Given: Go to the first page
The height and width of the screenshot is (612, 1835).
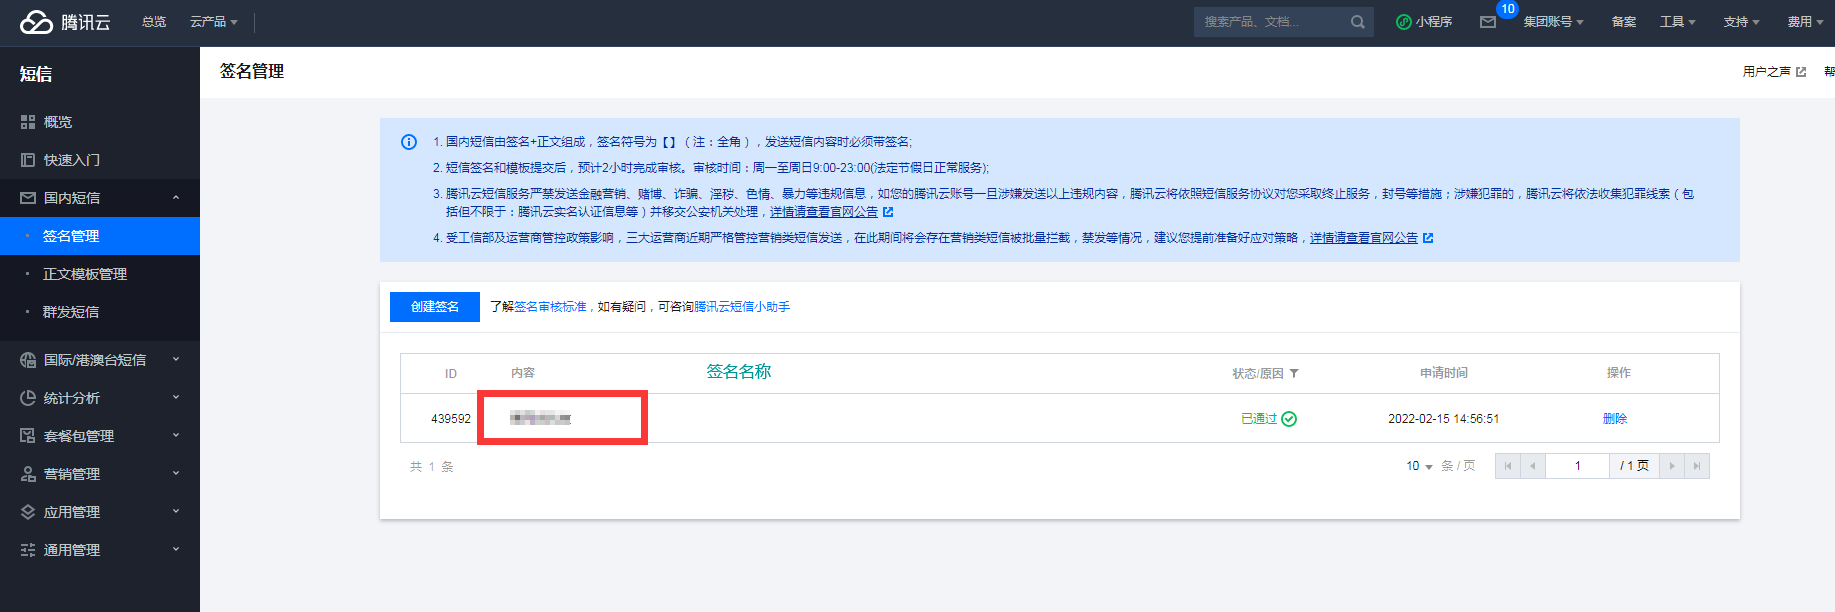Looking at the screenshot, I should (1508, 466).
